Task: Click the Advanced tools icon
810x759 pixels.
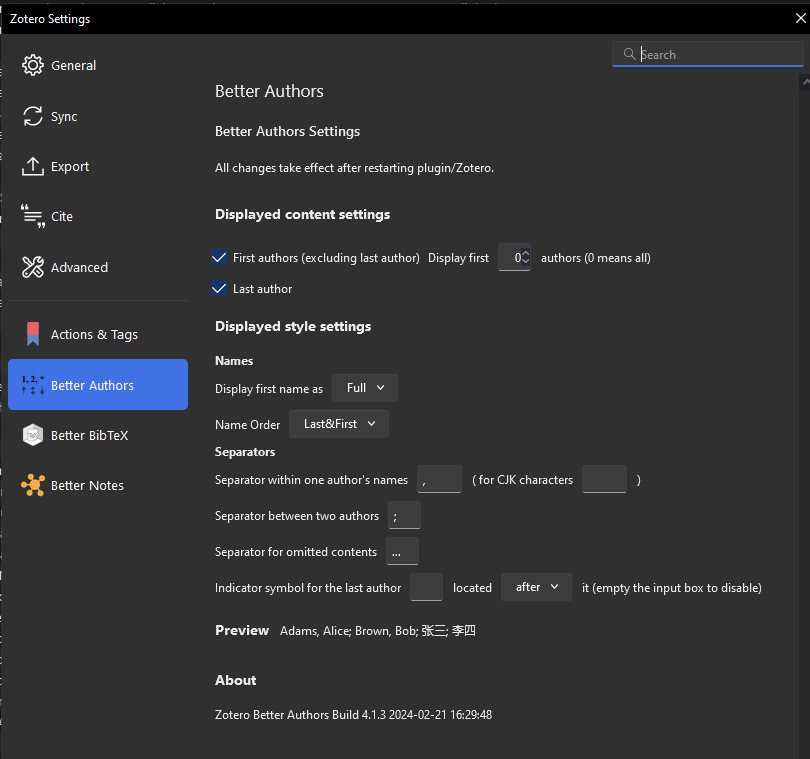Action: tap(33, 267)
